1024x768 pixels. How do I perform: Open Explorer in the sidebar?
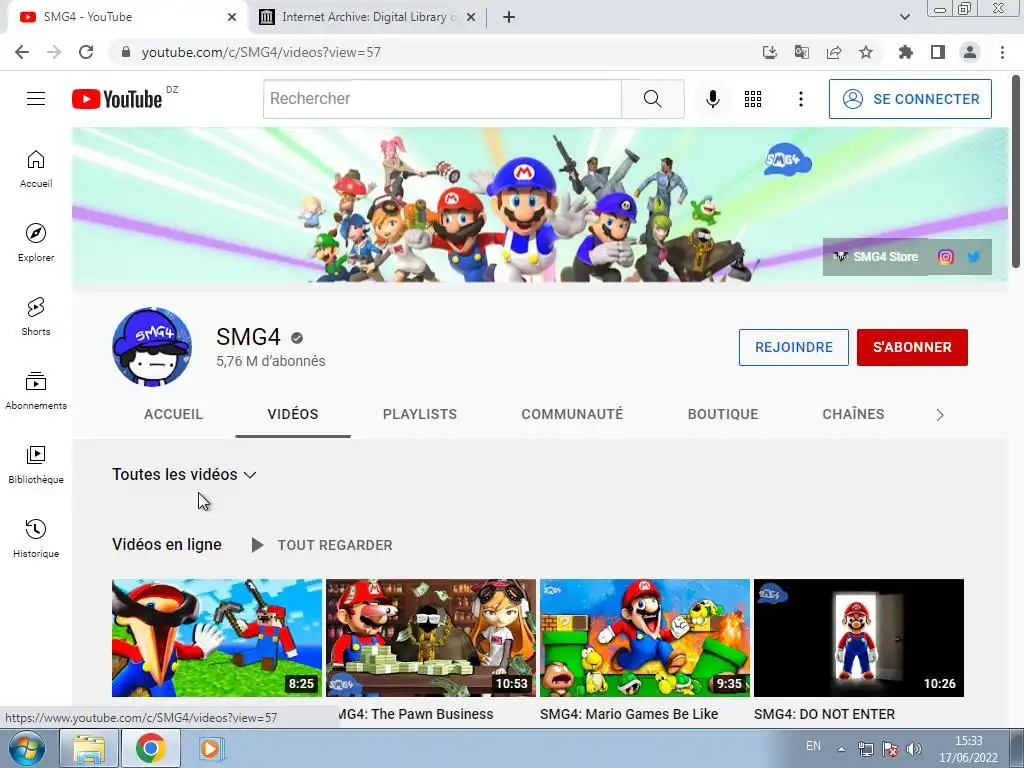coord(36,243)
